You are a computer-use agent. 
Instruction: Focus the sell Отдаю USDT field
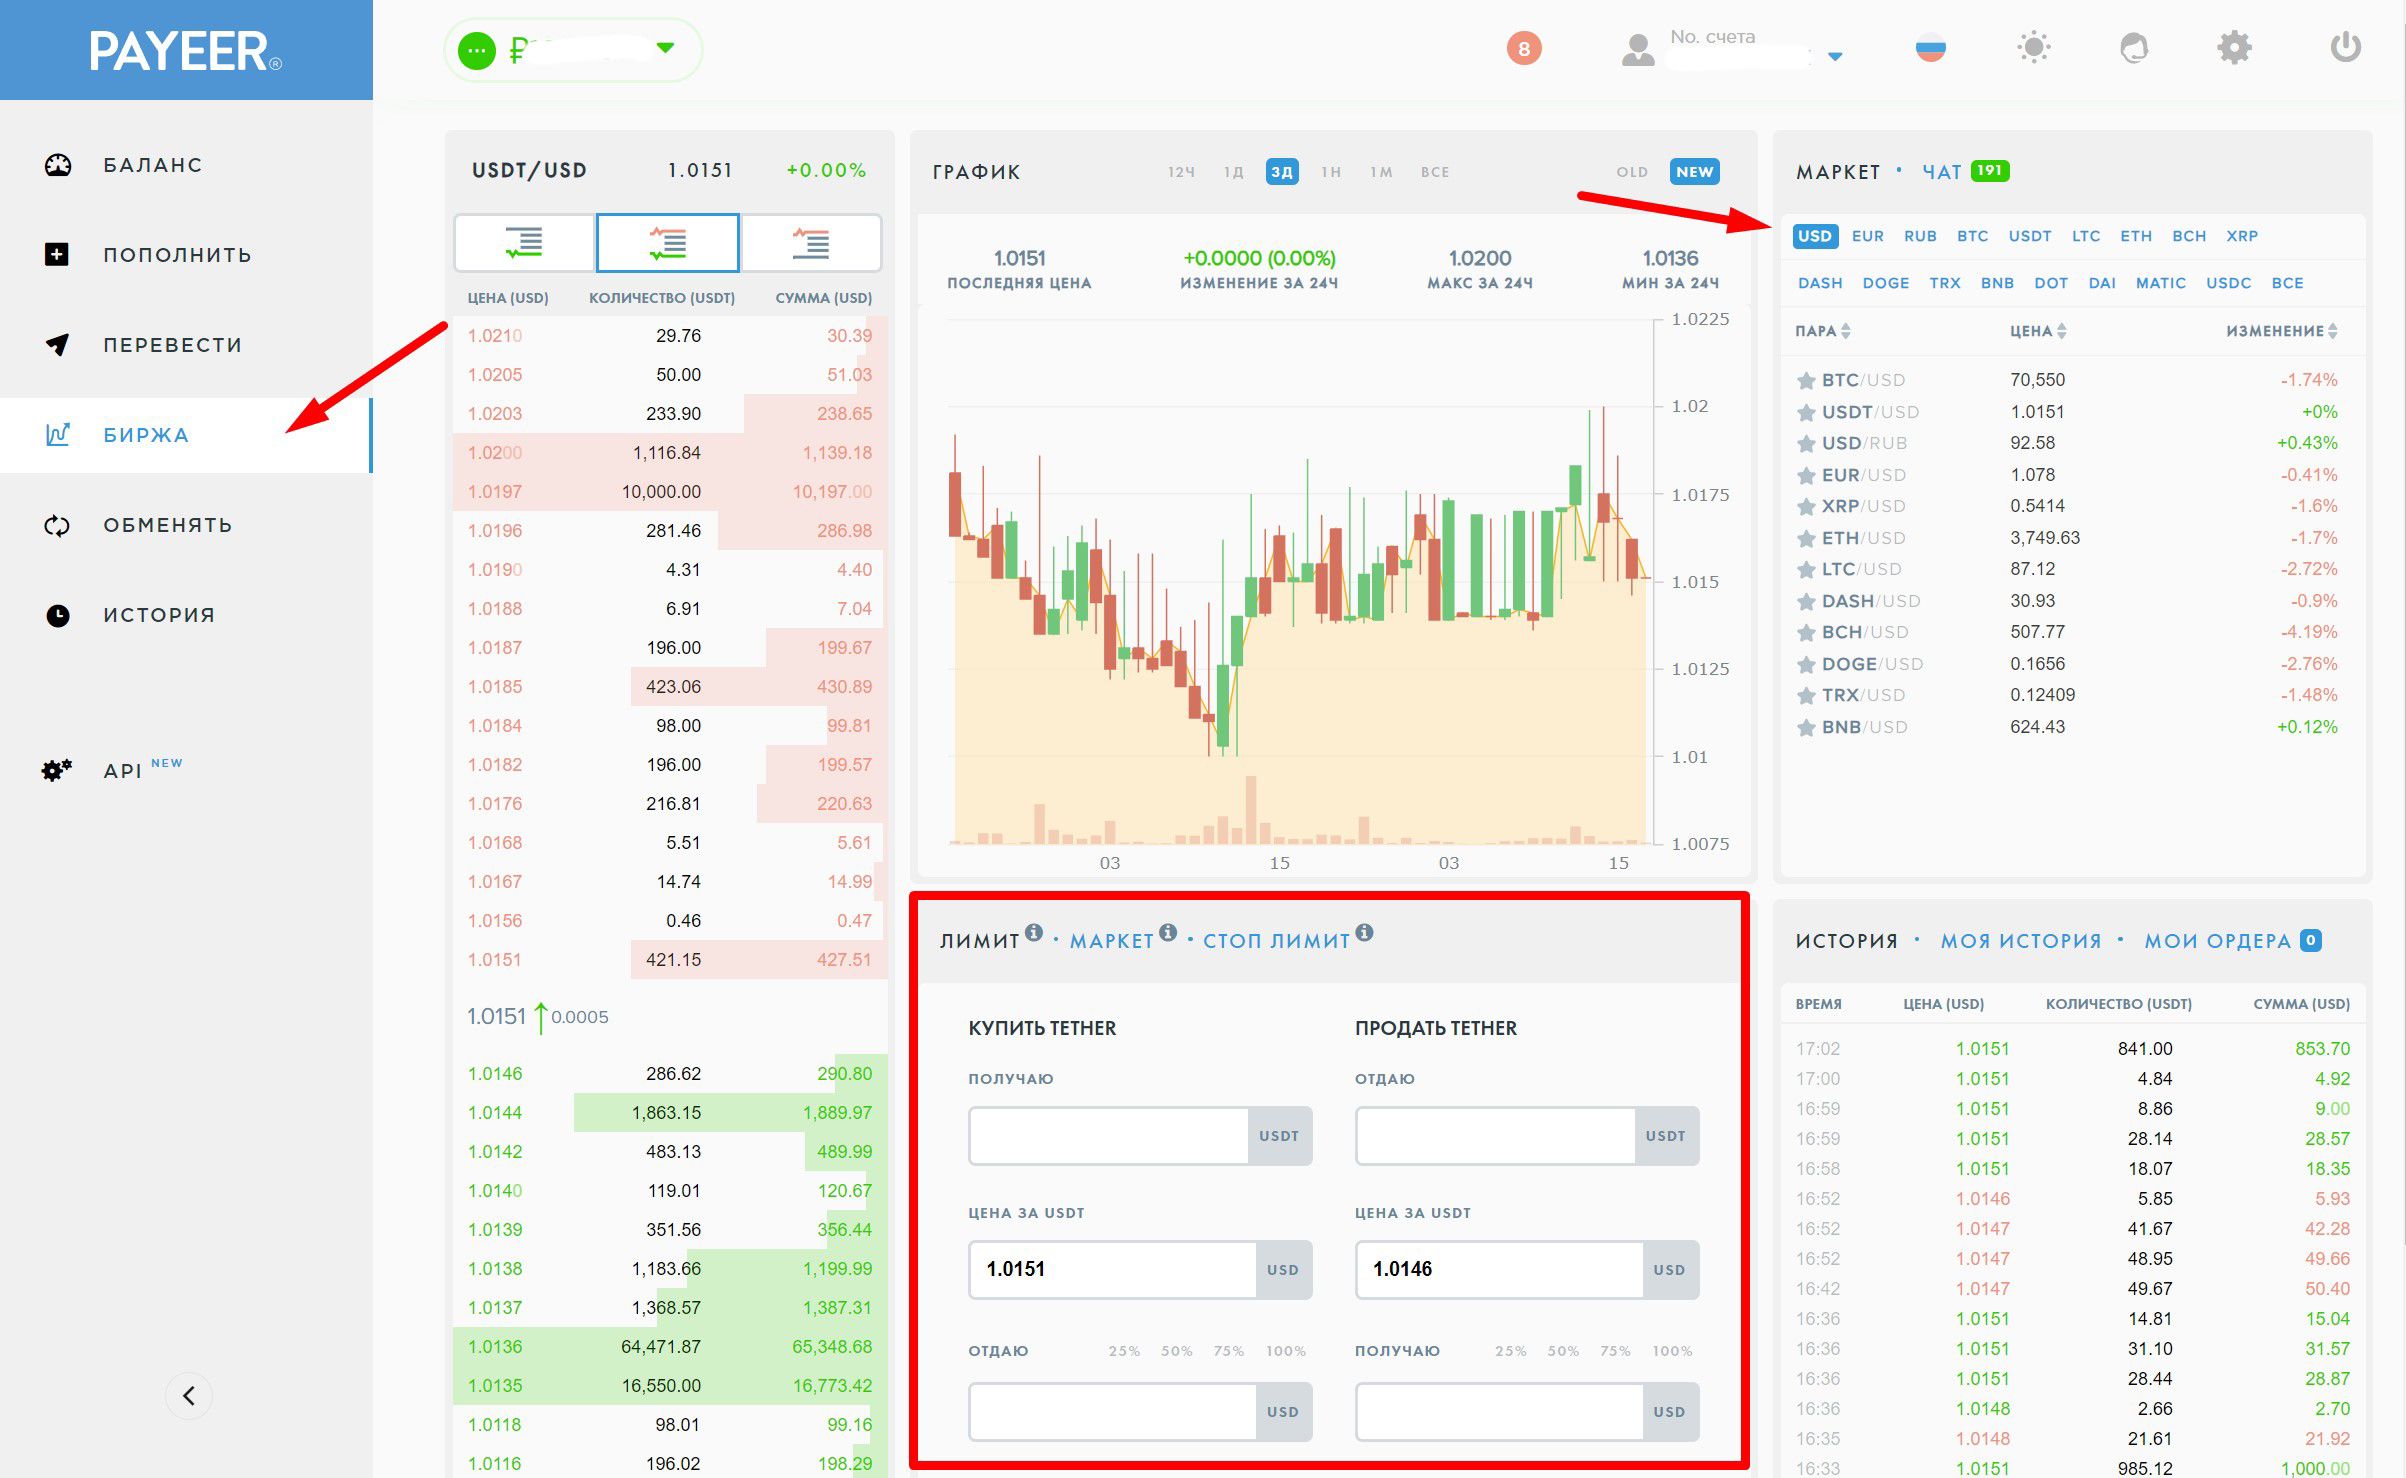[1495, 1136]
